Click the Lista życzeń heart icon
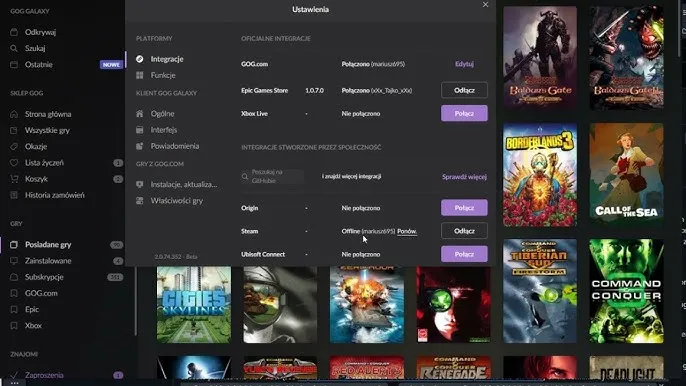686x386 pixels. pos(14,163)
